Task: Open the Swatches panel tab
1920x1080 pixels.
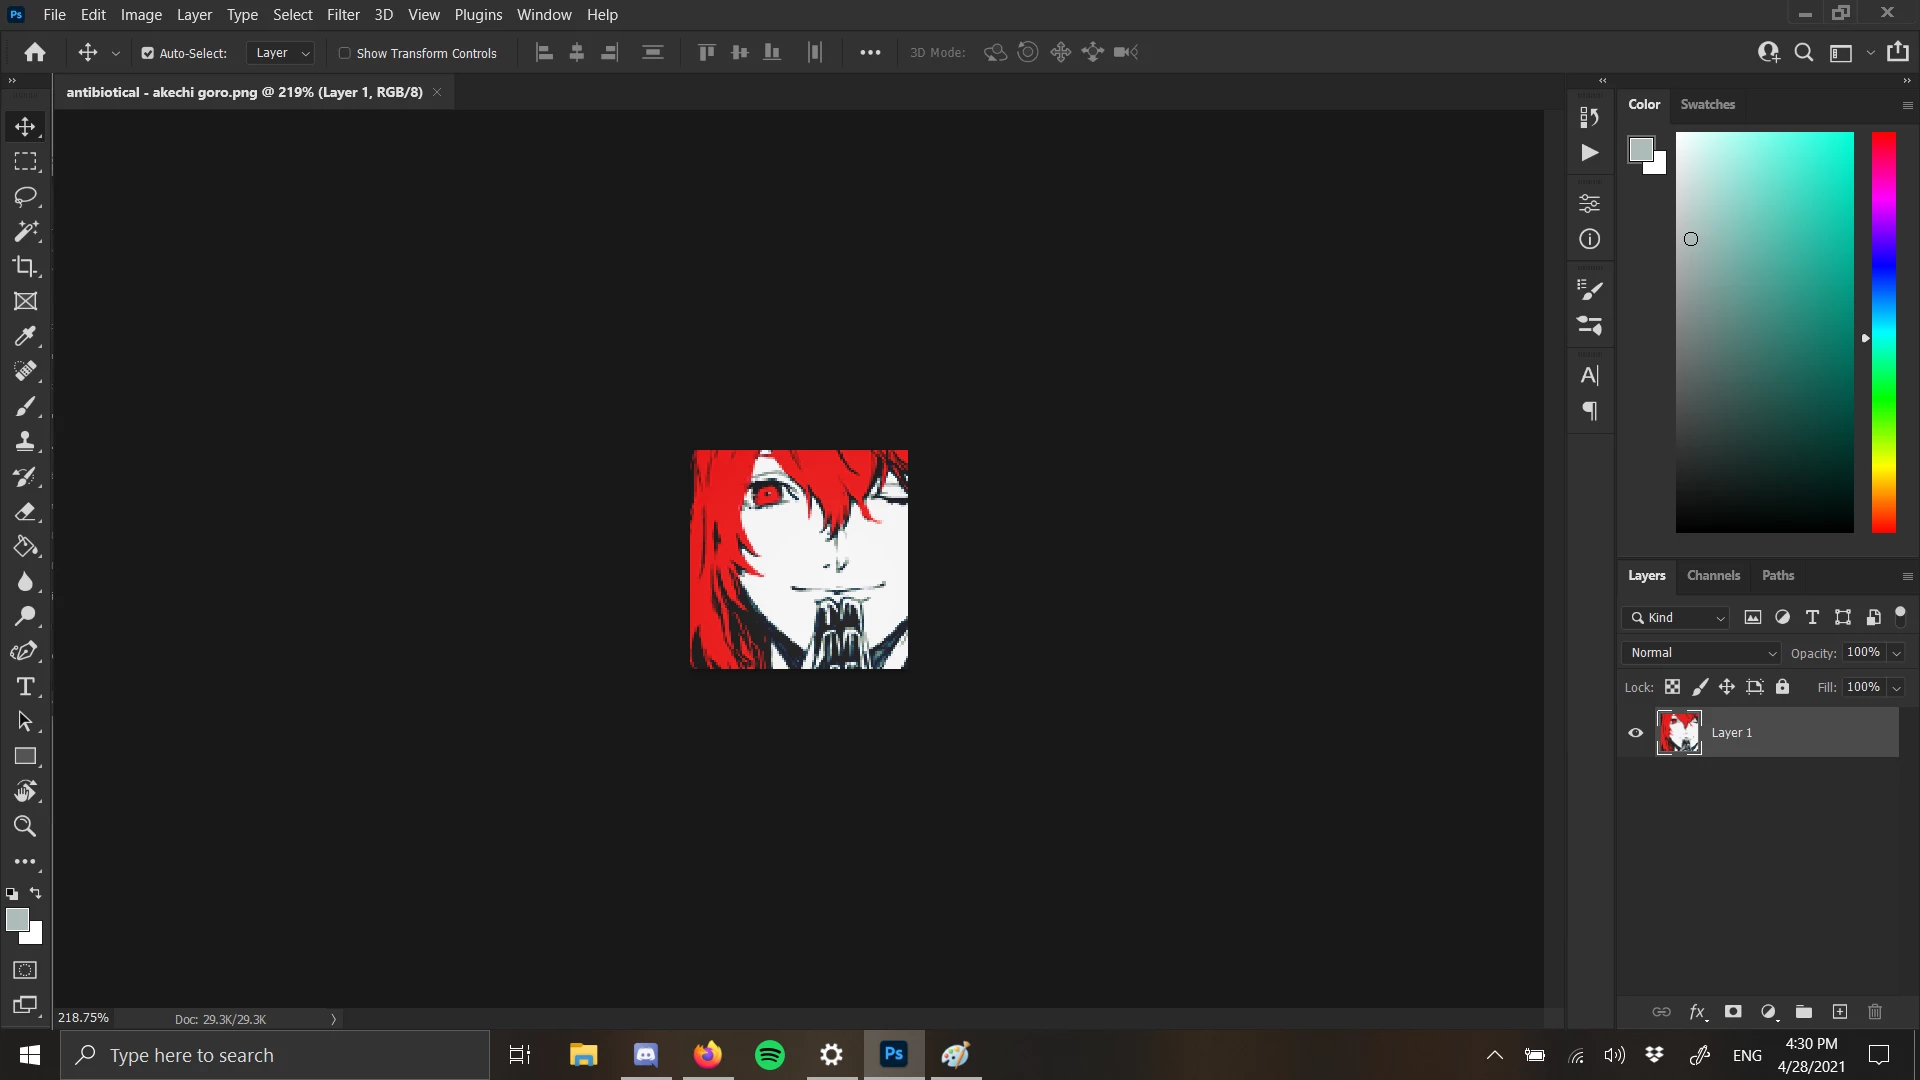Action: (1707, 104)
